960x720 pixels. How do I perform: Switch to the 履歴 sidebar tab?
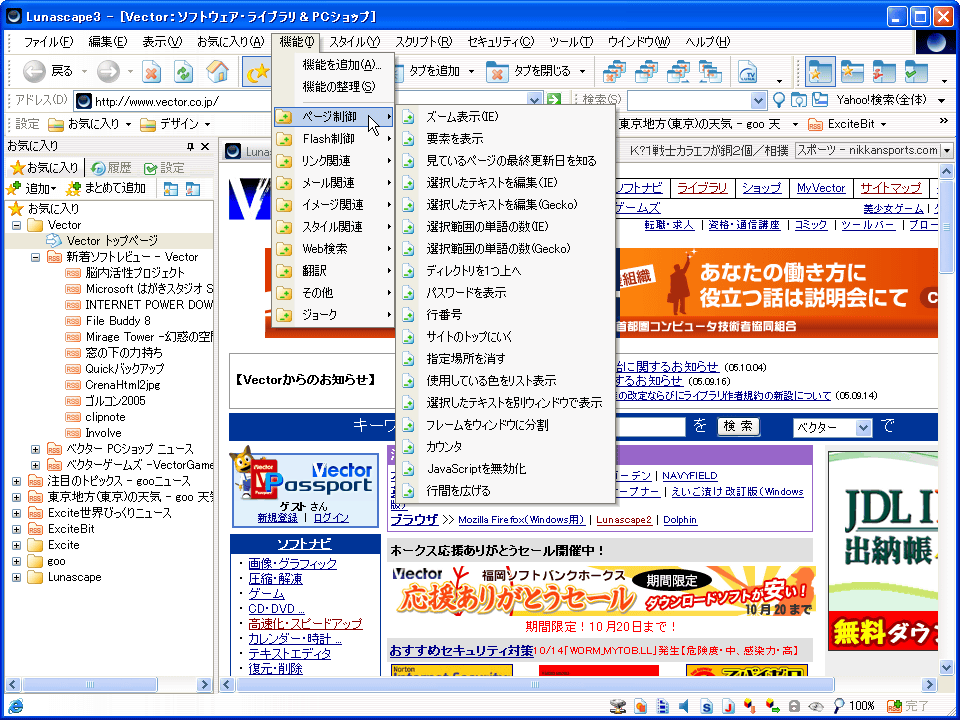click(x=111, y=168)
